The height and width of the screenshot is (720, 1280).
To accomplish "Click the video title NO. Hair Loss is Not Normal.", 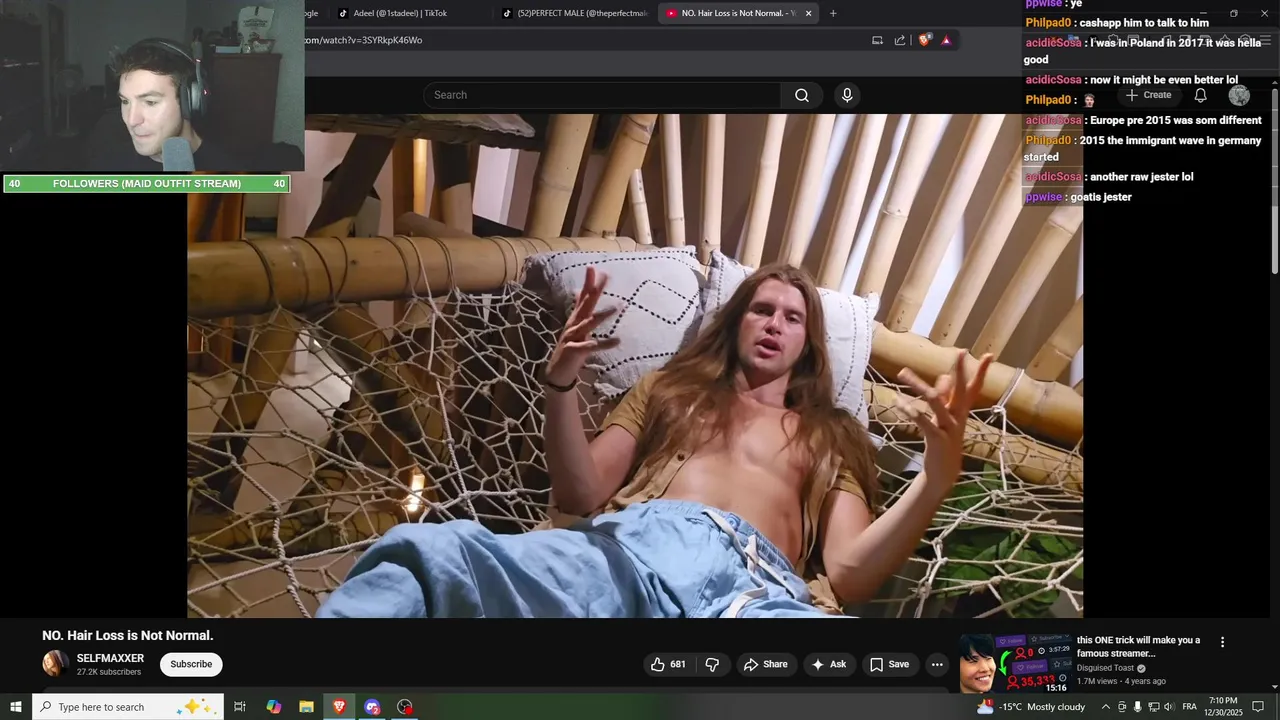I will (128, 635).
